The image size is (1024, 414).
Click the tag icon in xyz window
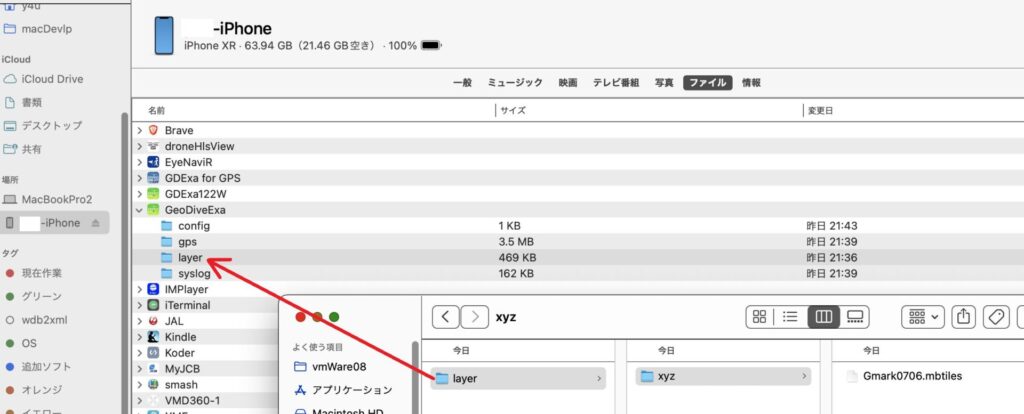pos(996,317)
